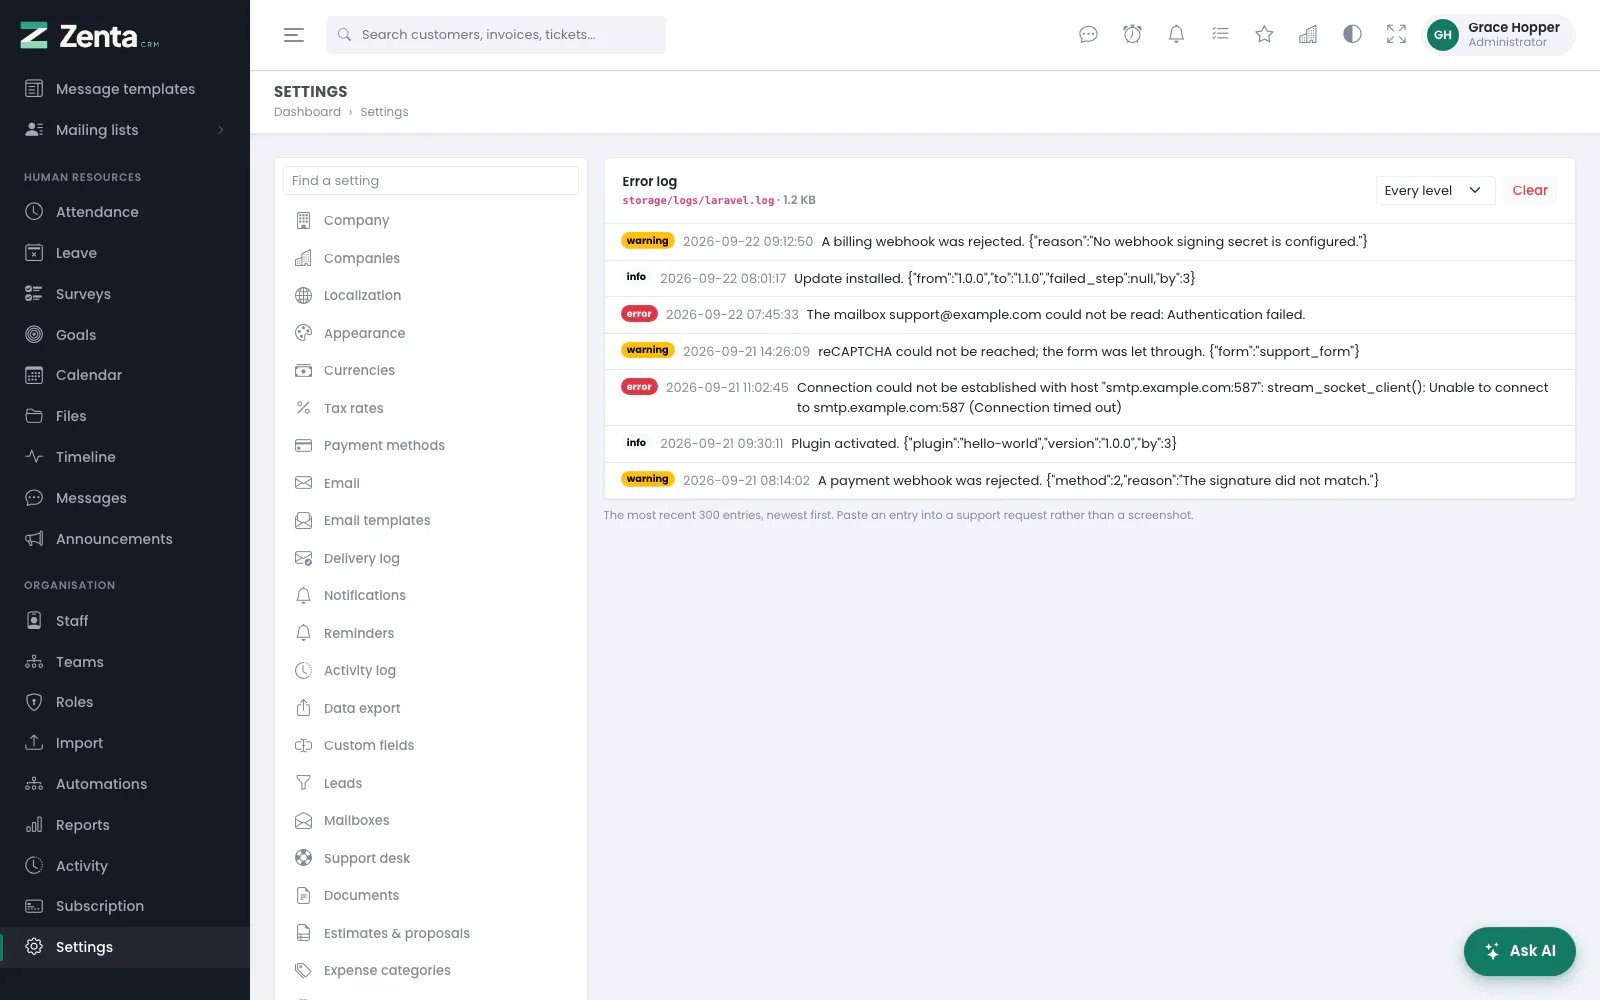Viewport: 1600px width, 1000px height.
Task: Click the Find a setting field
Action: click(431, 181)
